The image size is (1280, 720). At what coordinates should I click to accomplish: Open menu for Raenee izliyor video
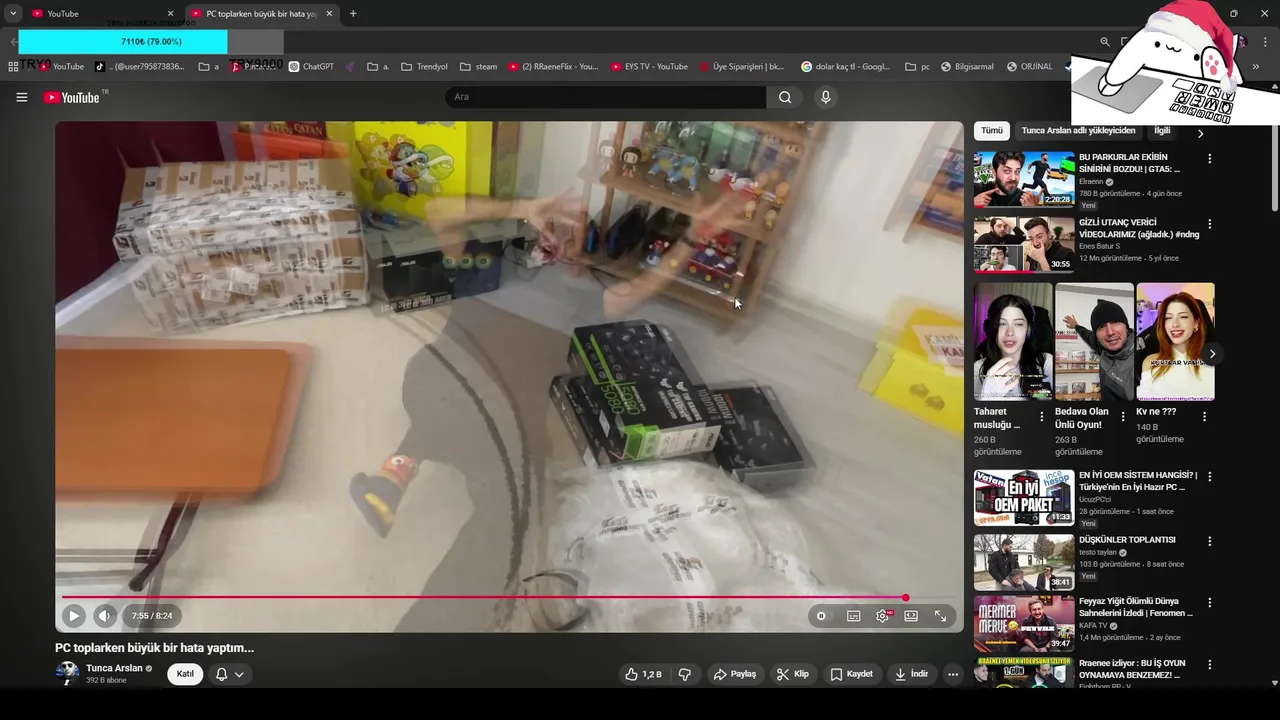pos(1209,665)
